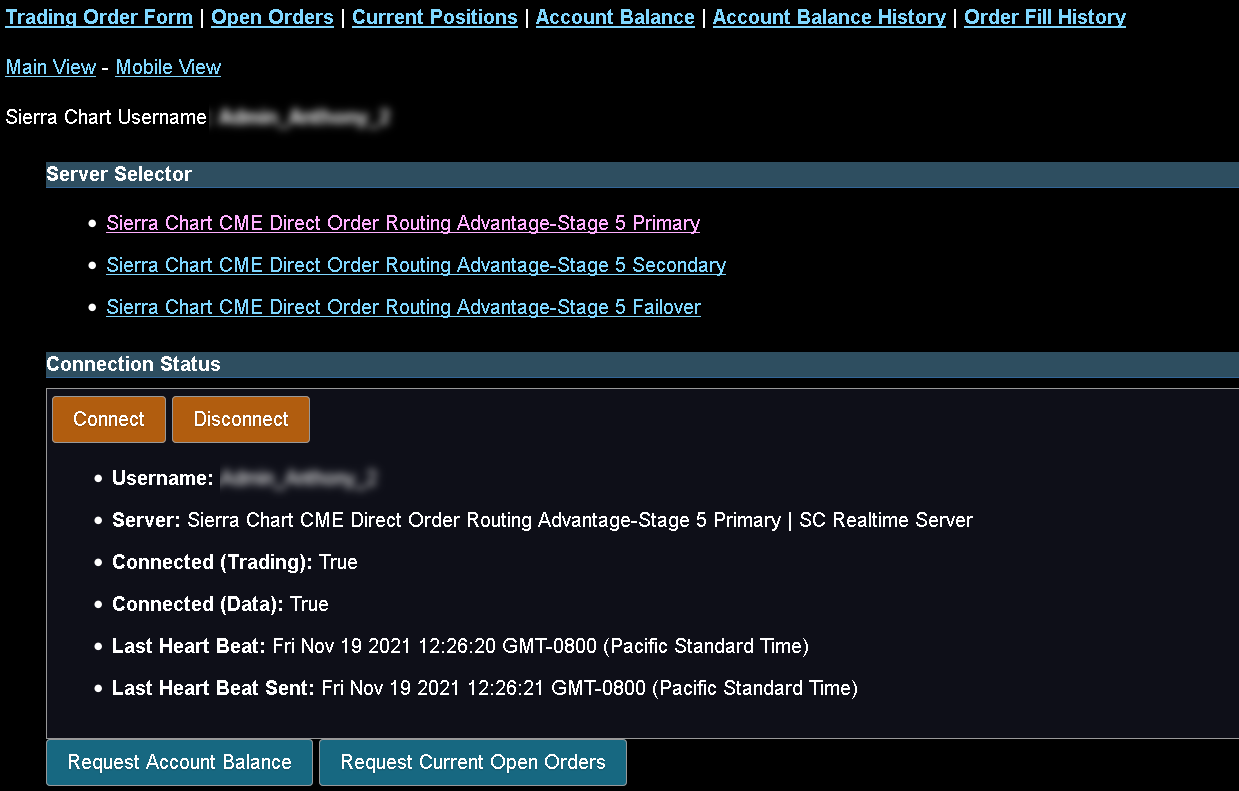Click the orange Disconnect button
This screenshot has height=791, width=1239.
point(241,419)
